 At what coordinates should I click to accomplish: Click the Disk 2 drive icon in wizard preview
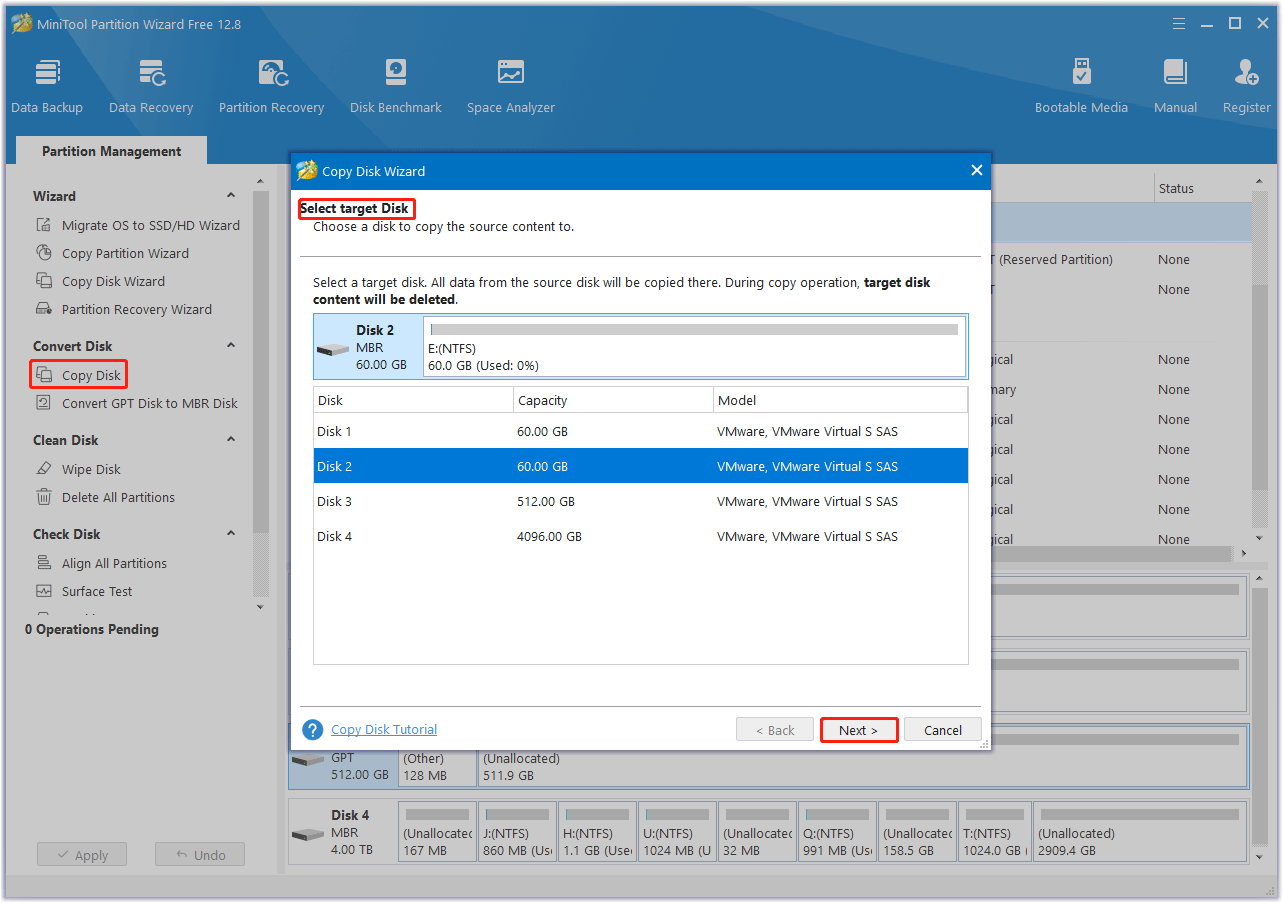(x=333, y=350)
